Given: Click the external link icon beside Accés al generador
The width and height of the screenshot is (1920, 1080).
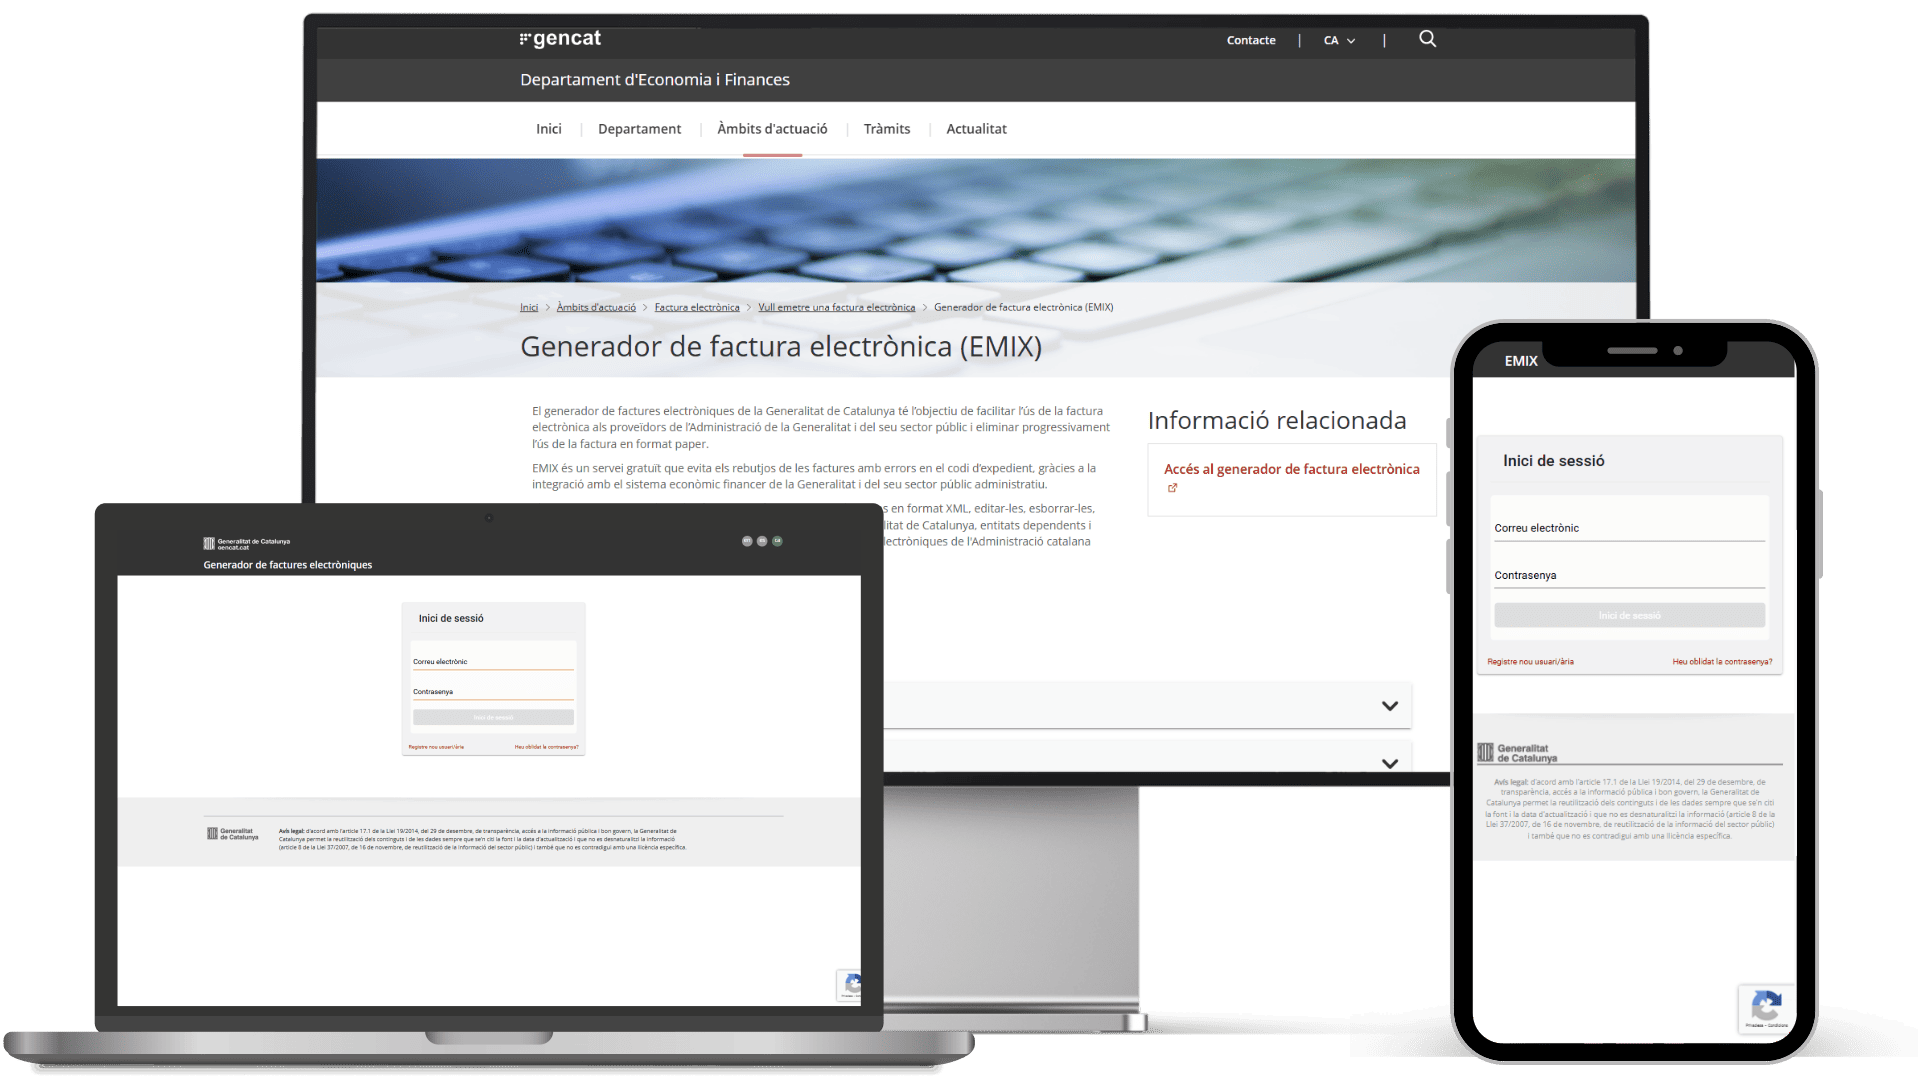Looking at the screenshot, I should click(x=1172, y=489).
